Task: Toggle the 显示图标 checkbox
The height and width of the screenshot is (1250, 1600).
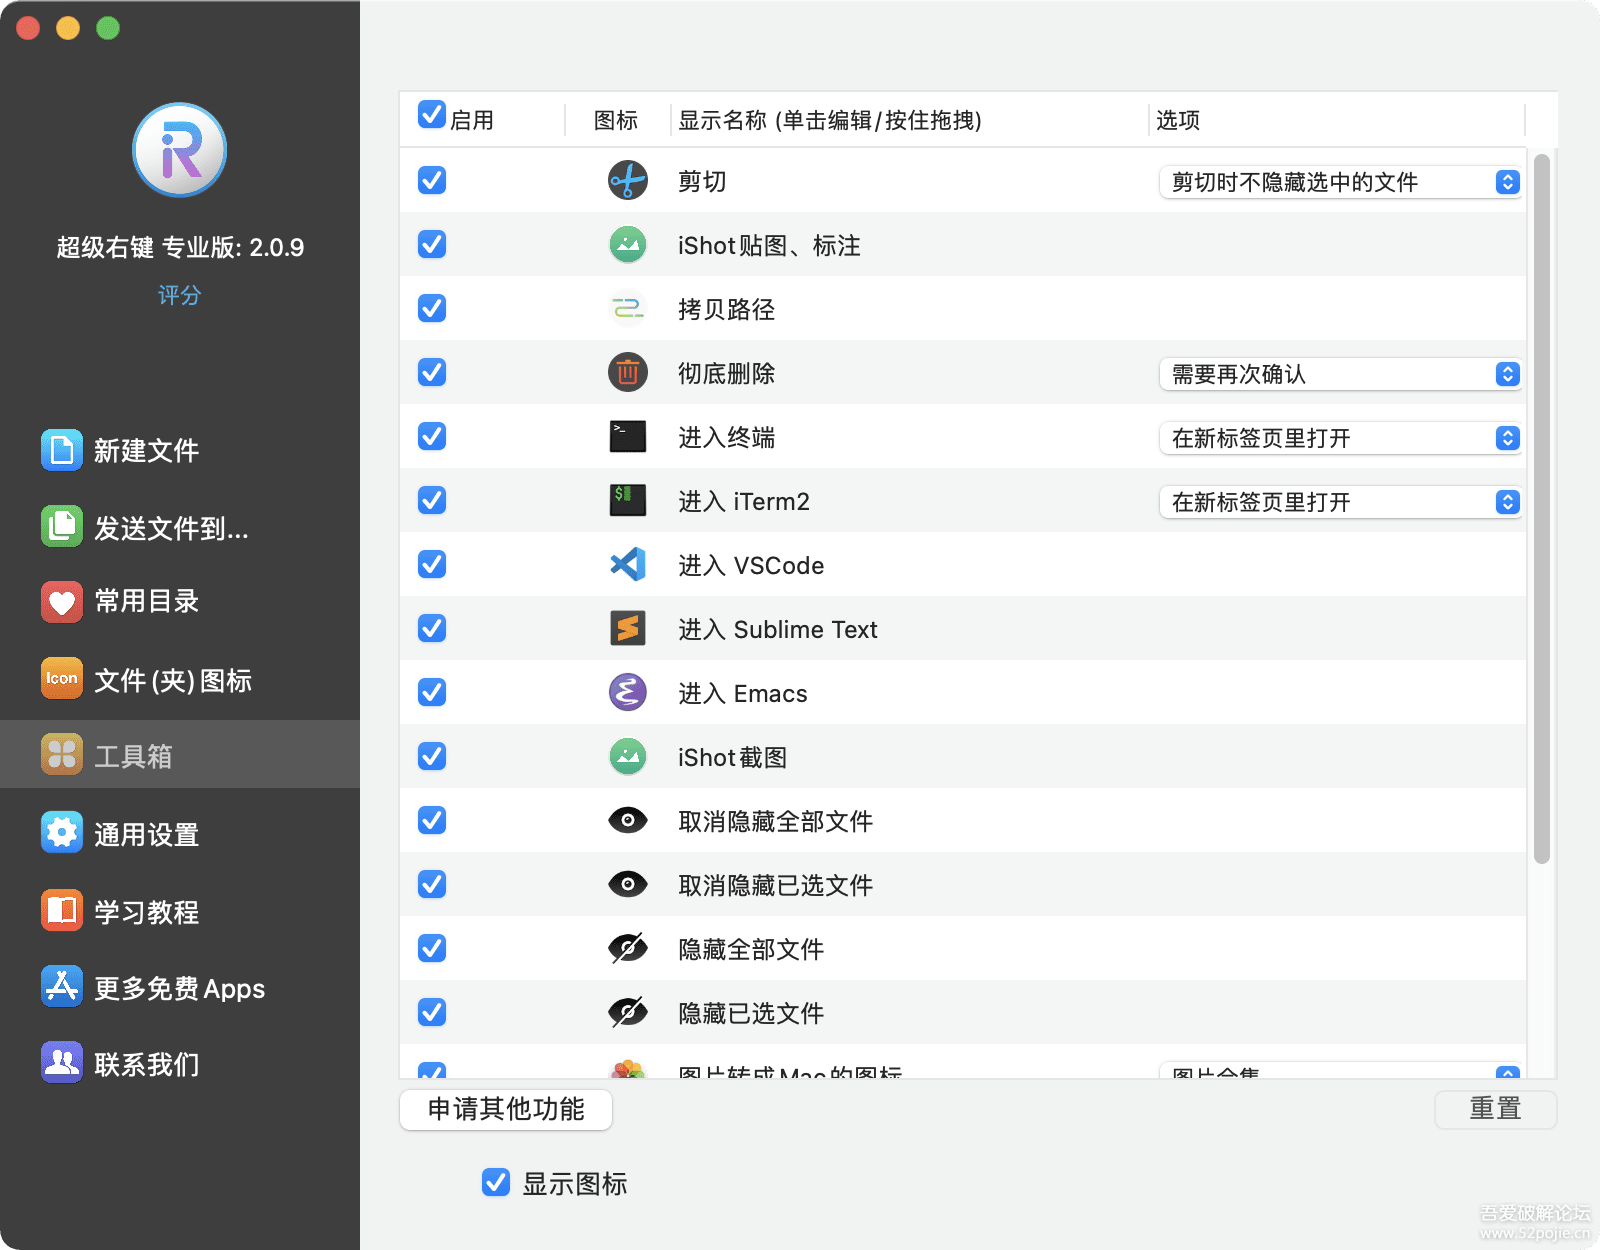Action: [496, 1184]
